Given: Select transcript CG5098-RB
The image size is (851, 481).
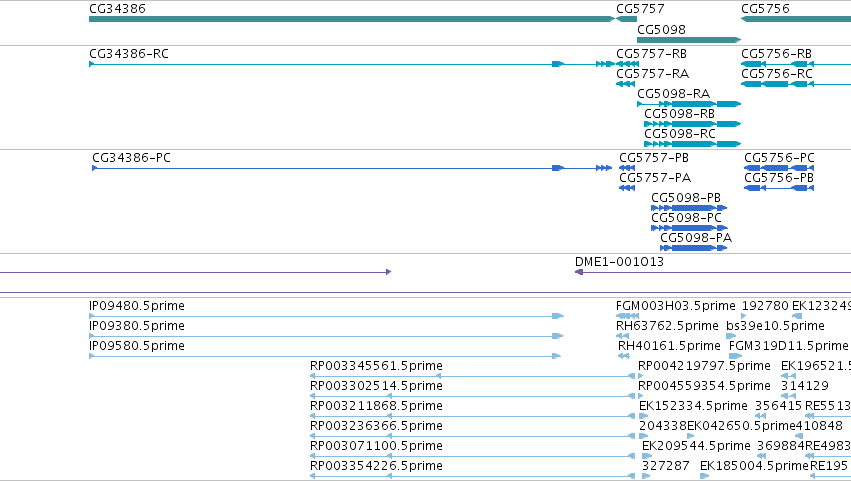Looking at the screenshot, I should coord(693,124).
